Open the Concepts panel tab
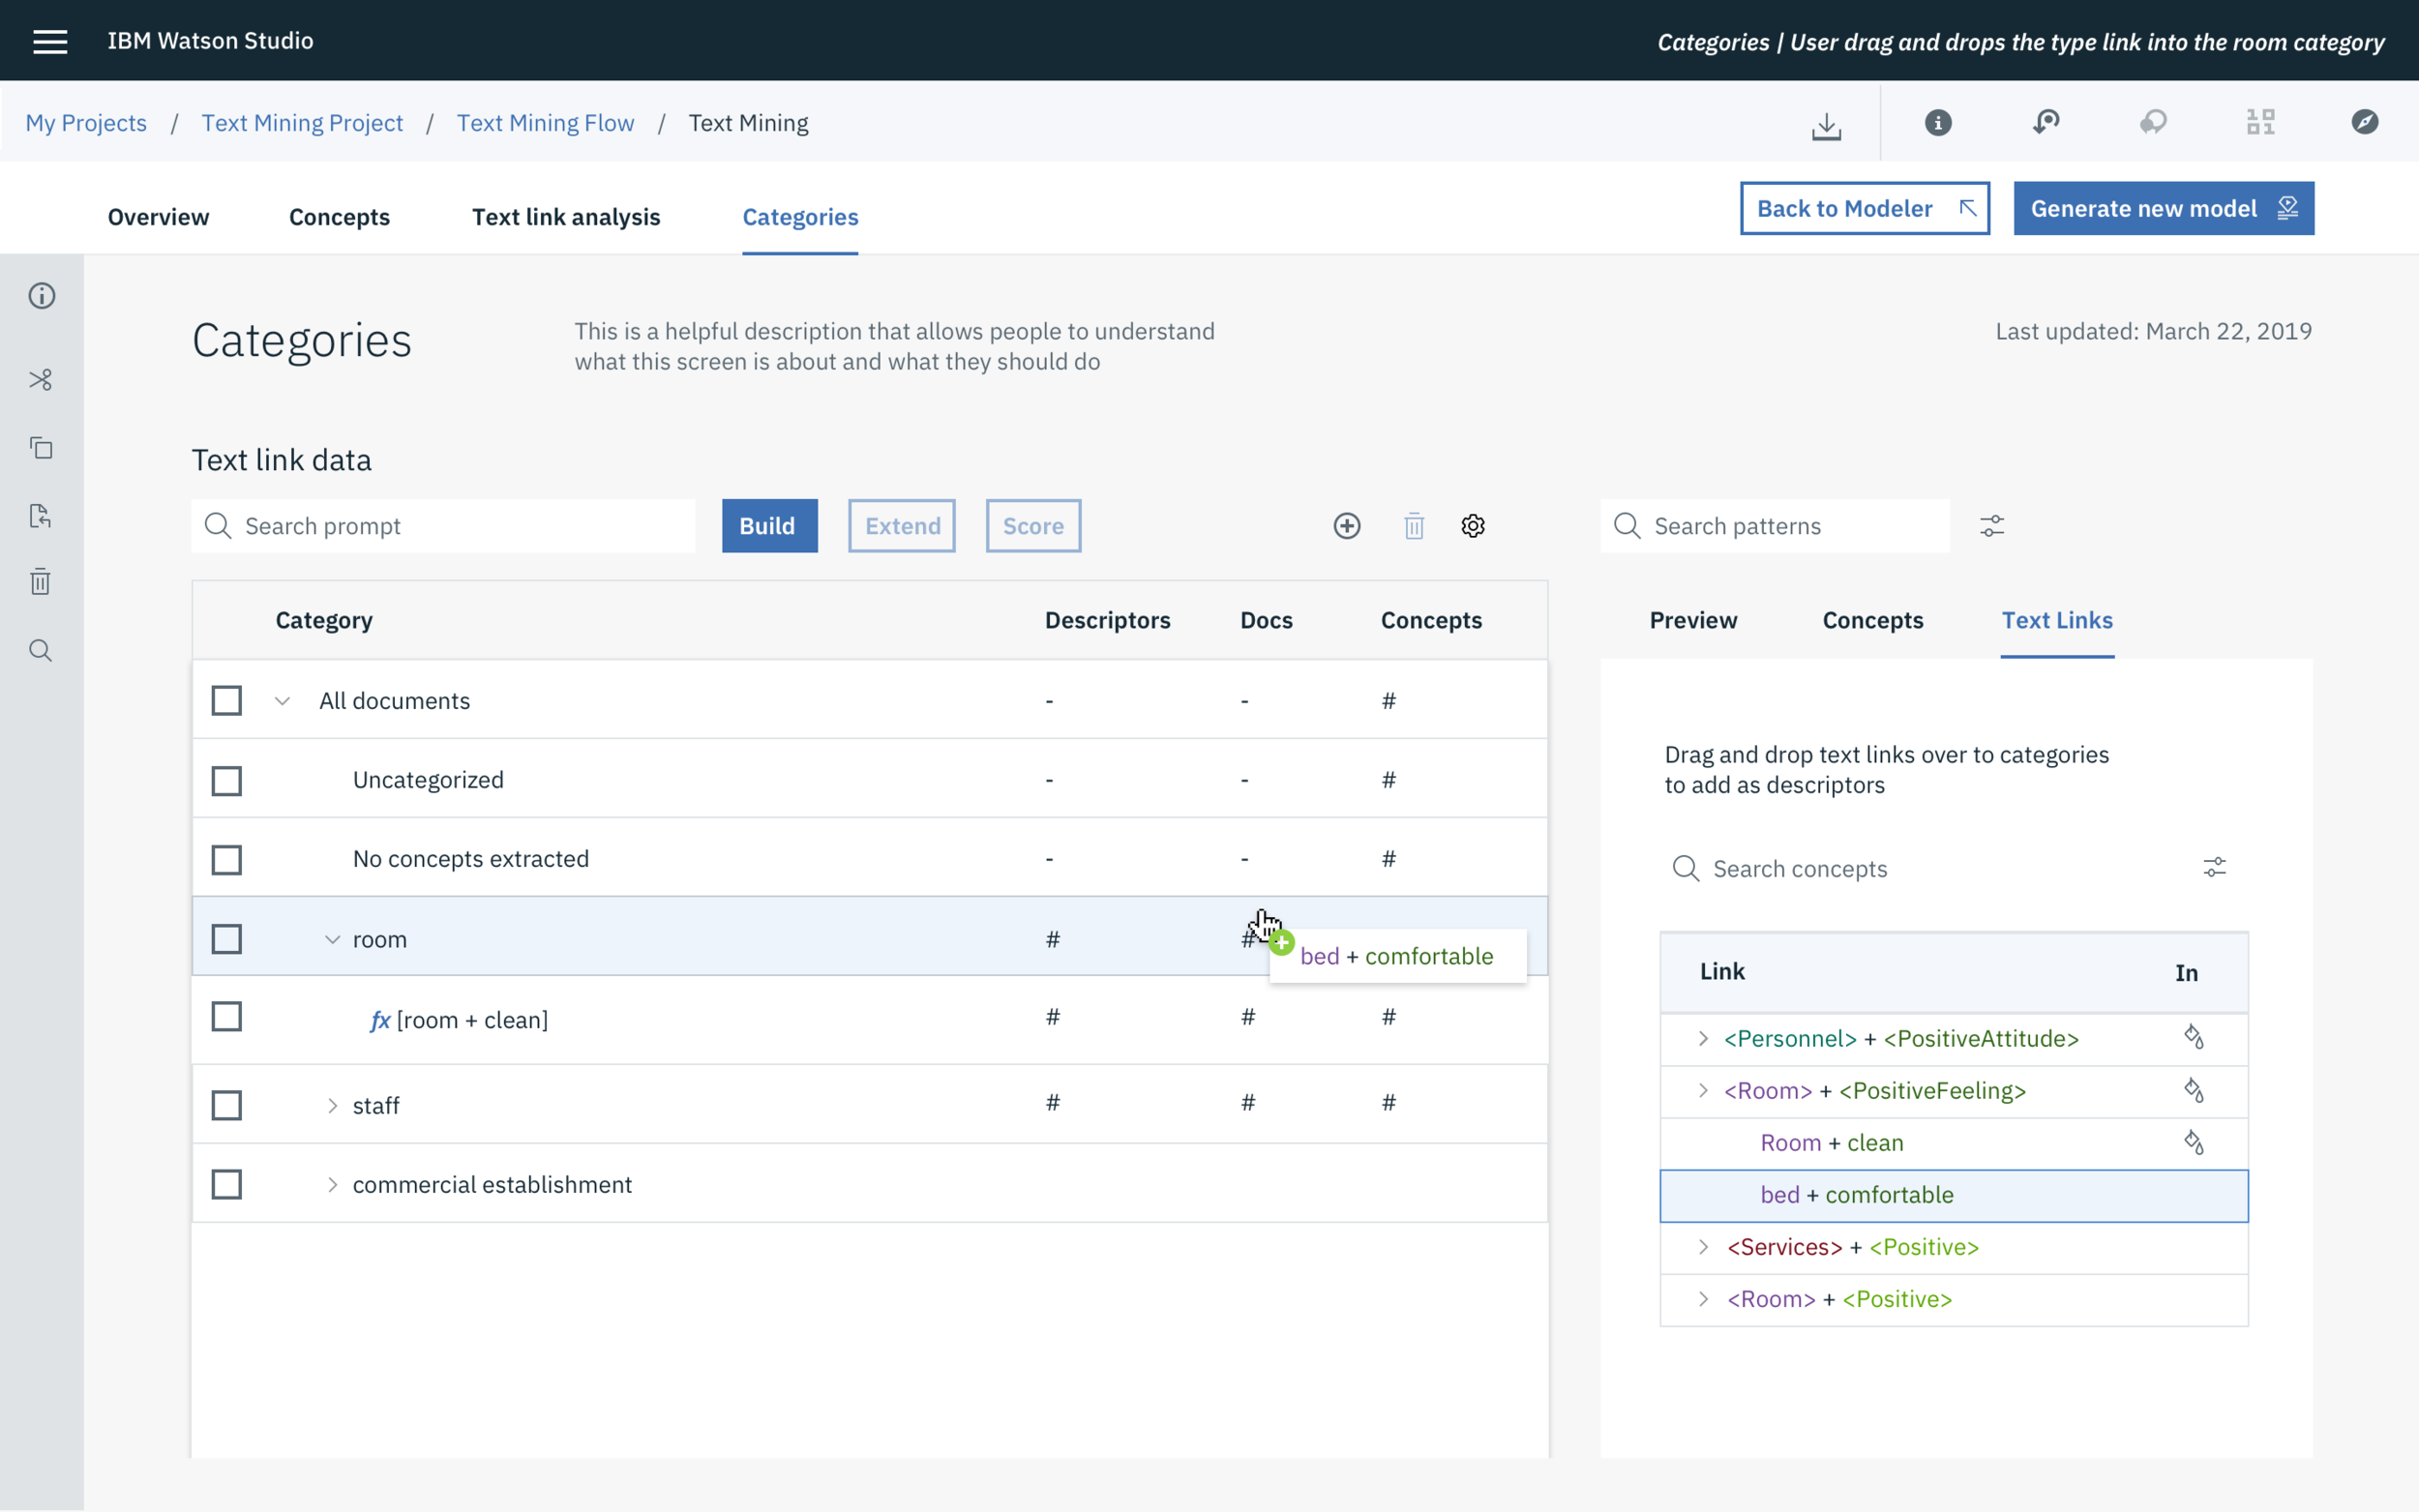This screenshot has width=2419, height=1512. 1872,620
